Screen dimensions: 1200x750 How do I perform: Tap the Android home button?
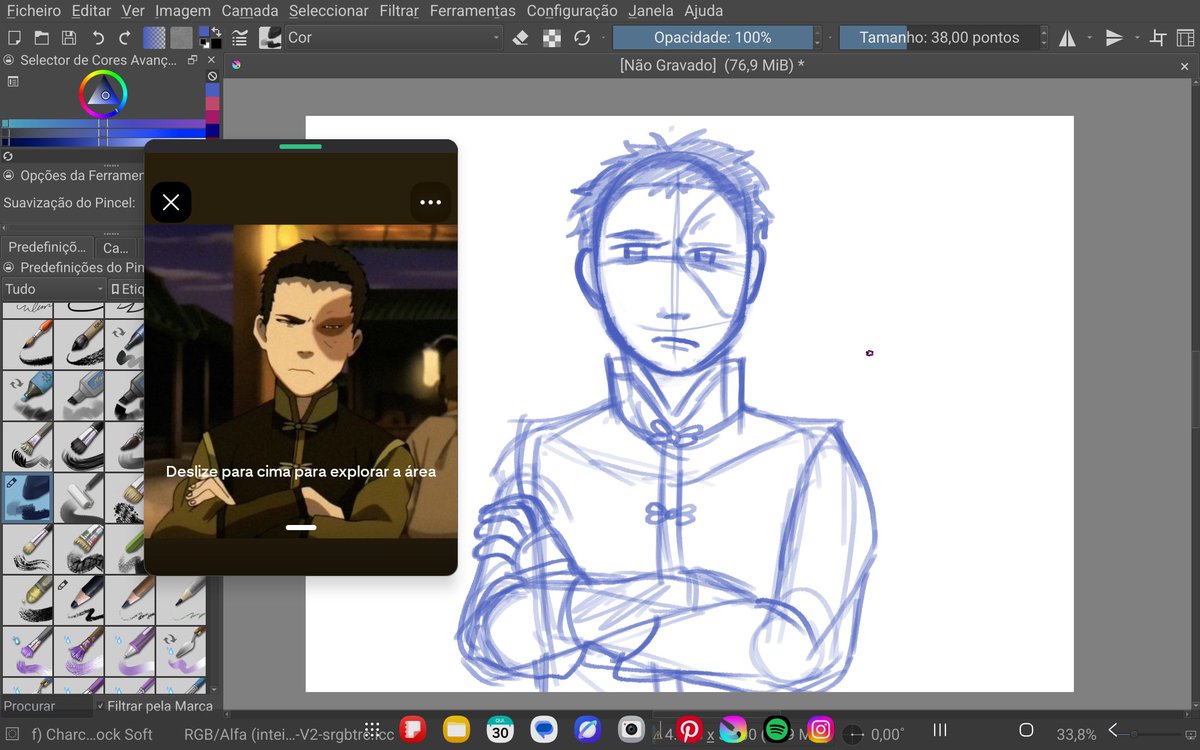pos(1026,730)
